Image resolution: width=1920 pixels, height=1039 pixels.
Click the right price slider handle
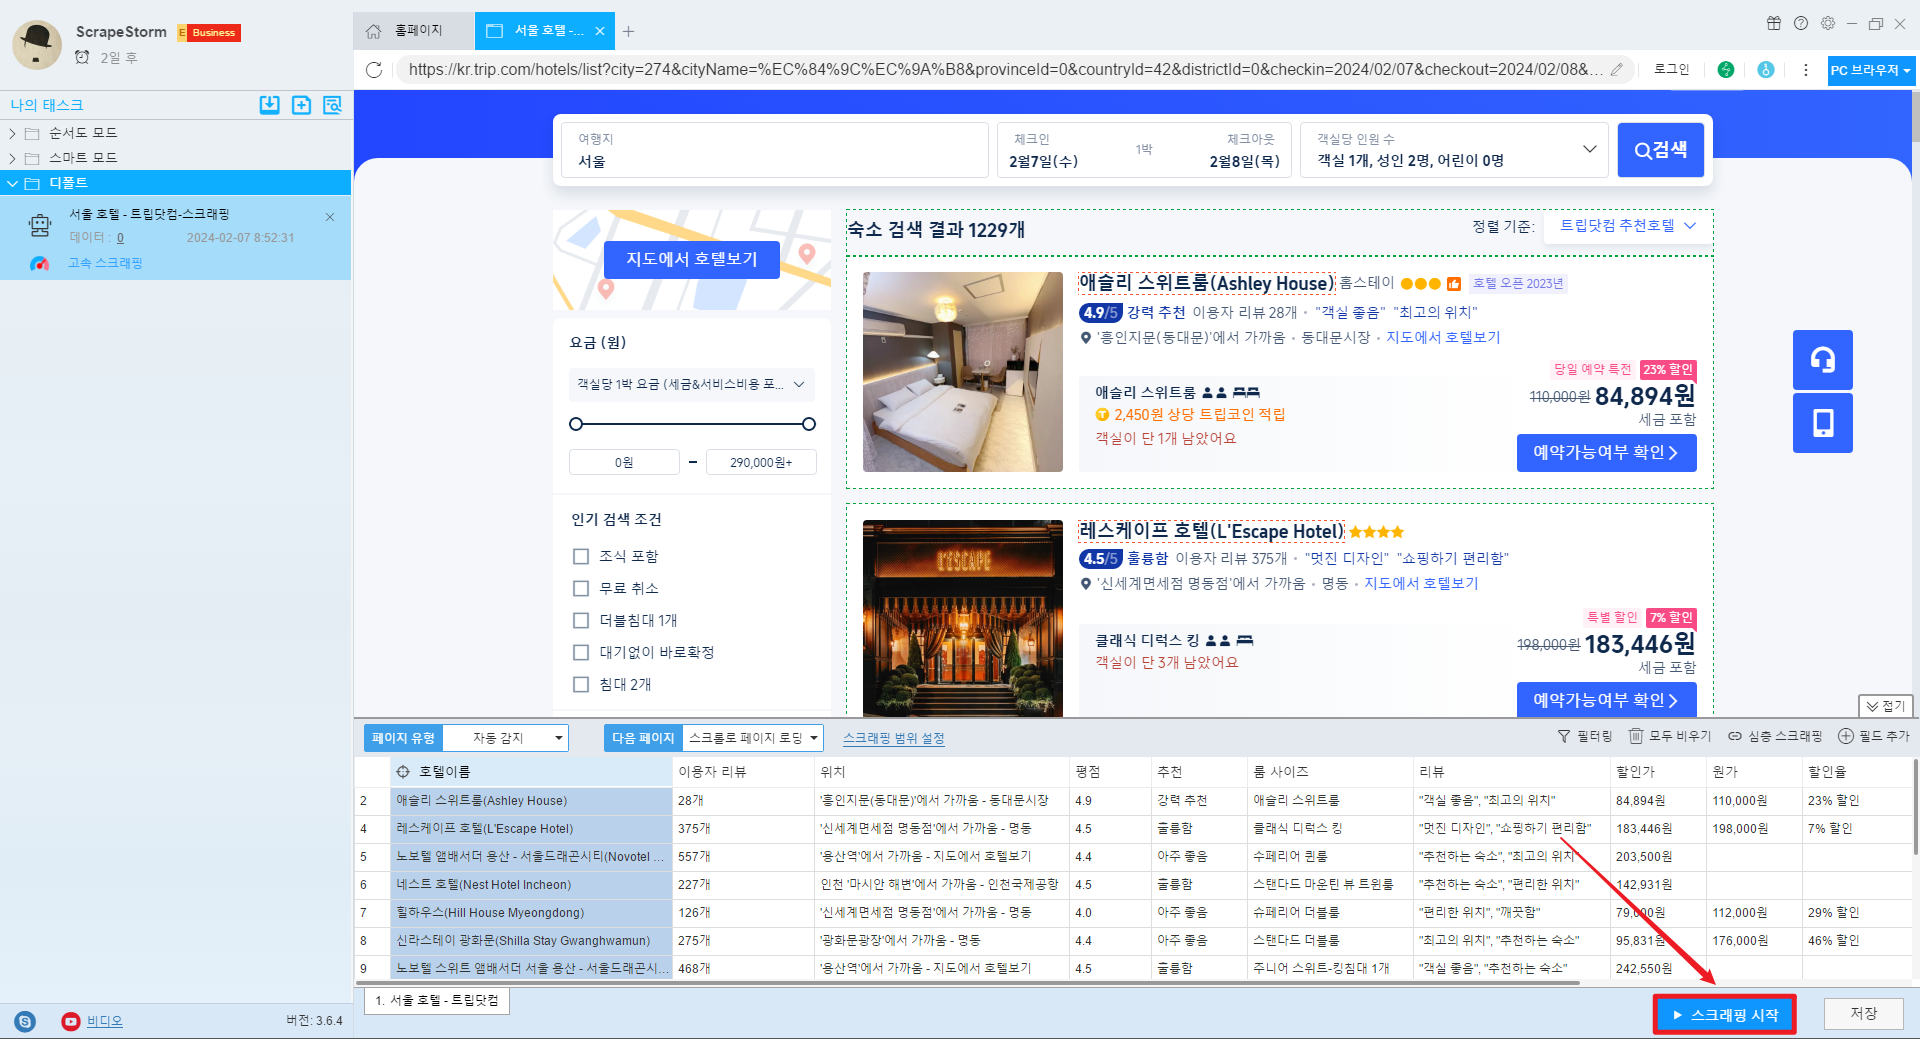(809, 424)
